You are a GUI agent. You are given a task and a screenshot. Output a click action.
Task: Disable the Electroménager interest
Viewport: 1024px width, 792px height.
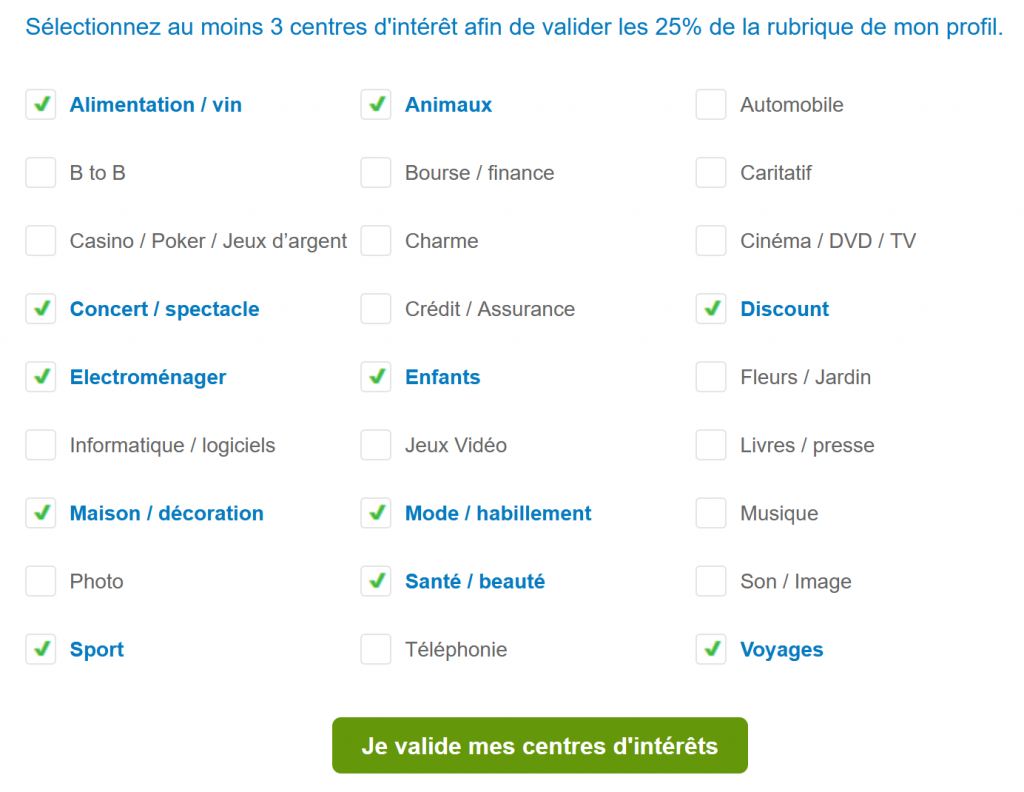[x=41, y=377]
